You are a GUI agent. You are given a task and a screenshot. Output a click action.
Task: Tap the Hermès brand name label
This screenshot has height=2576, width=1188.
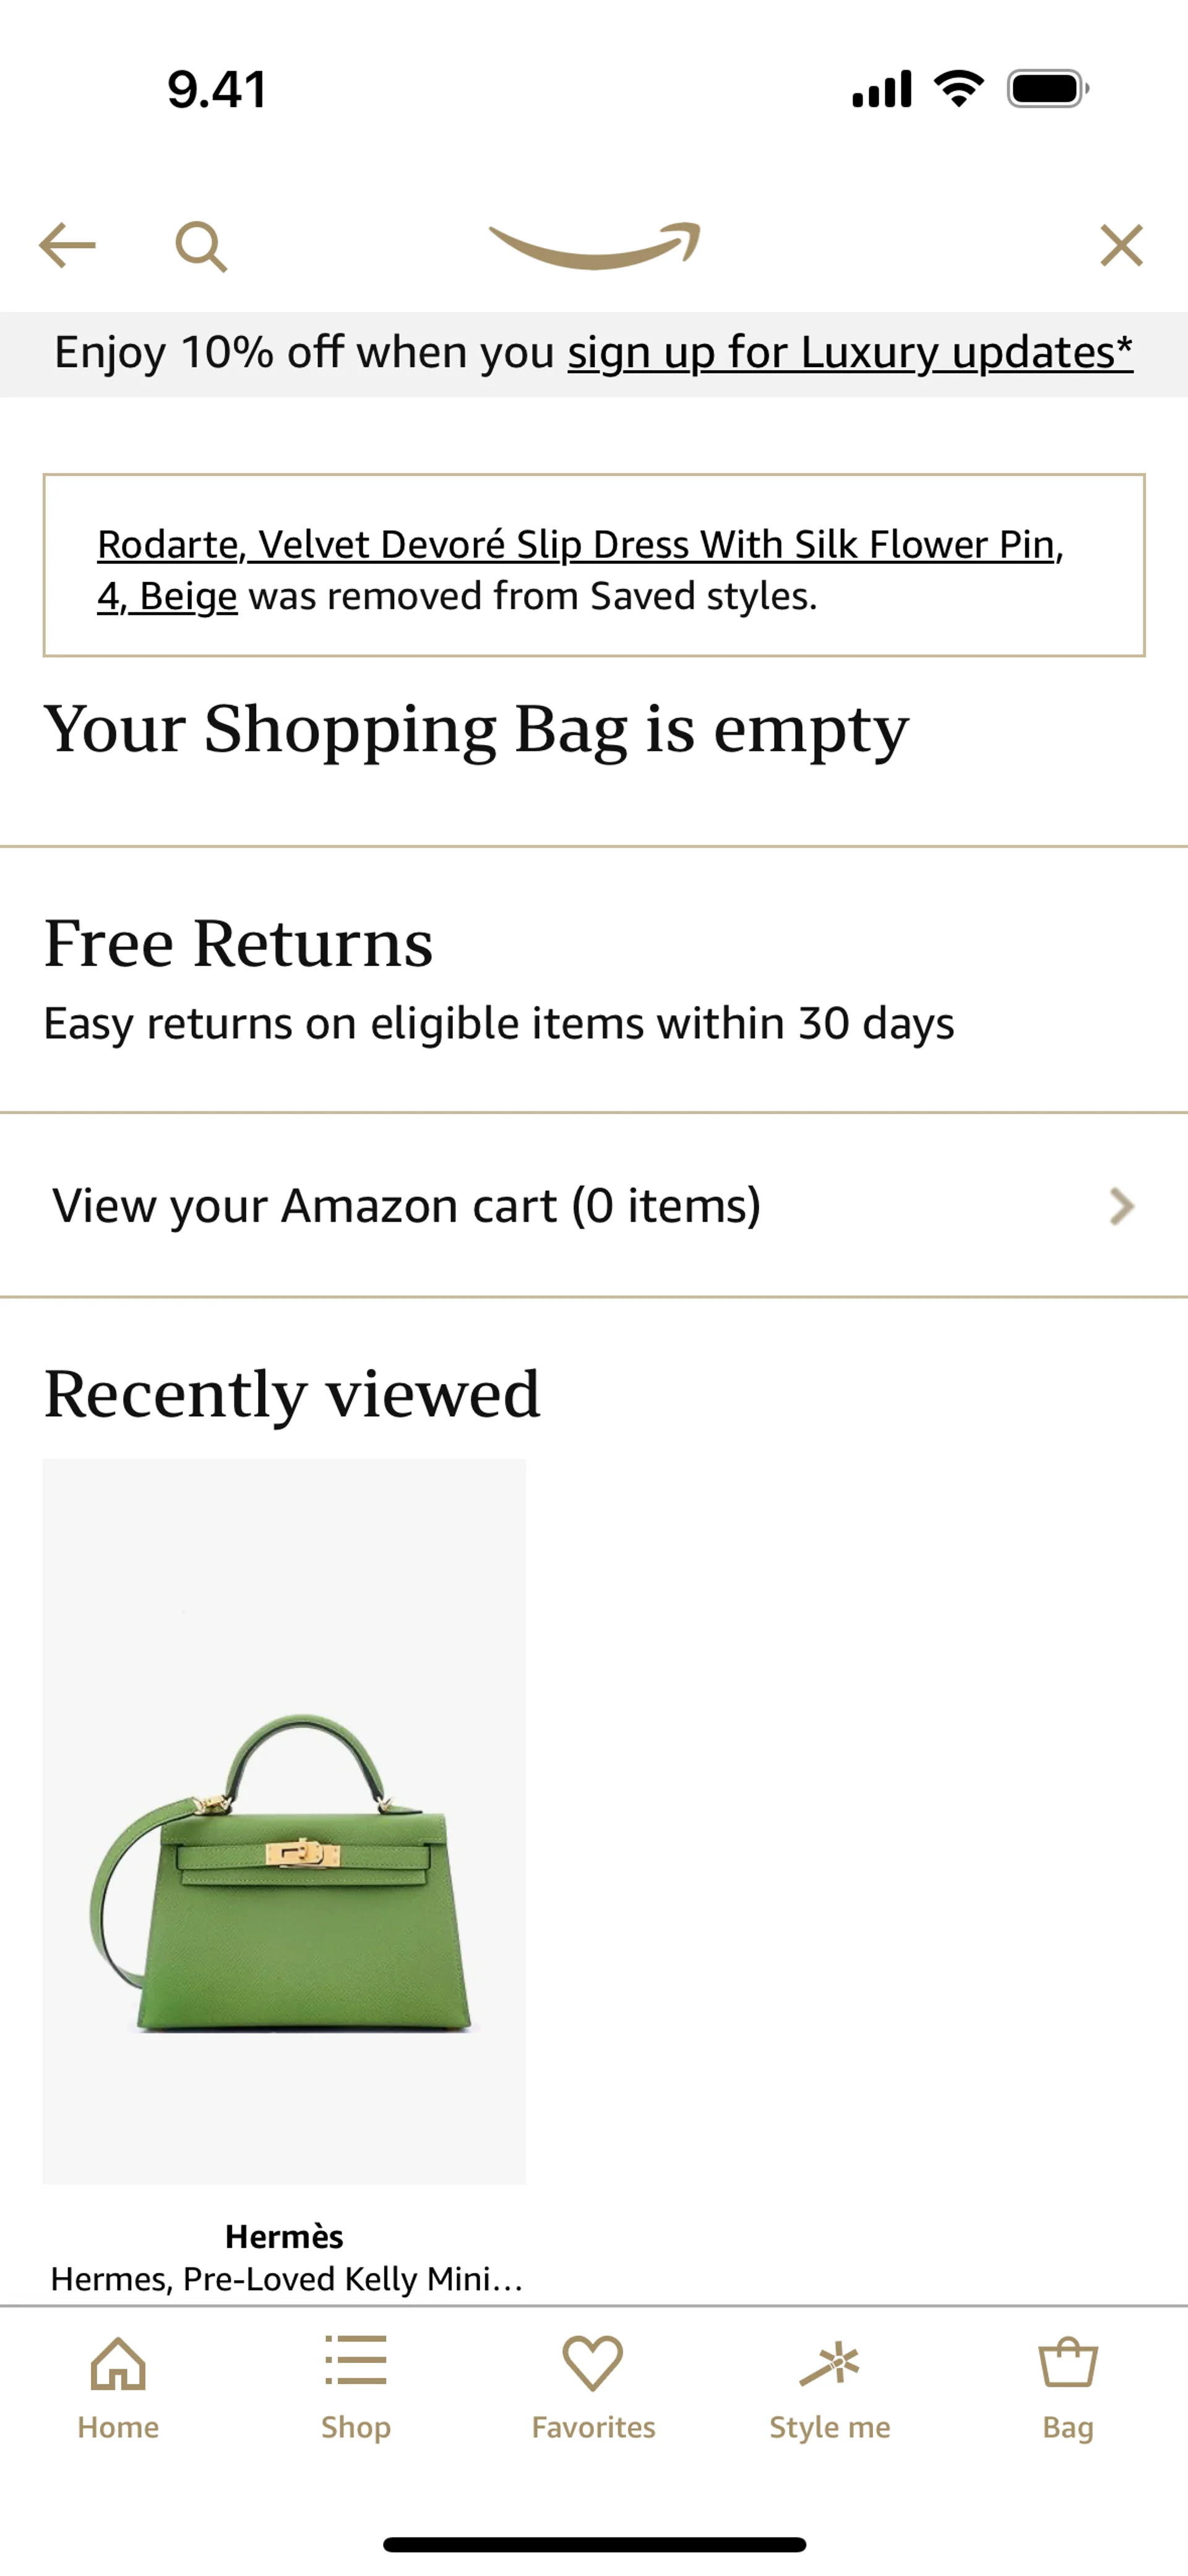(284, 2237)
